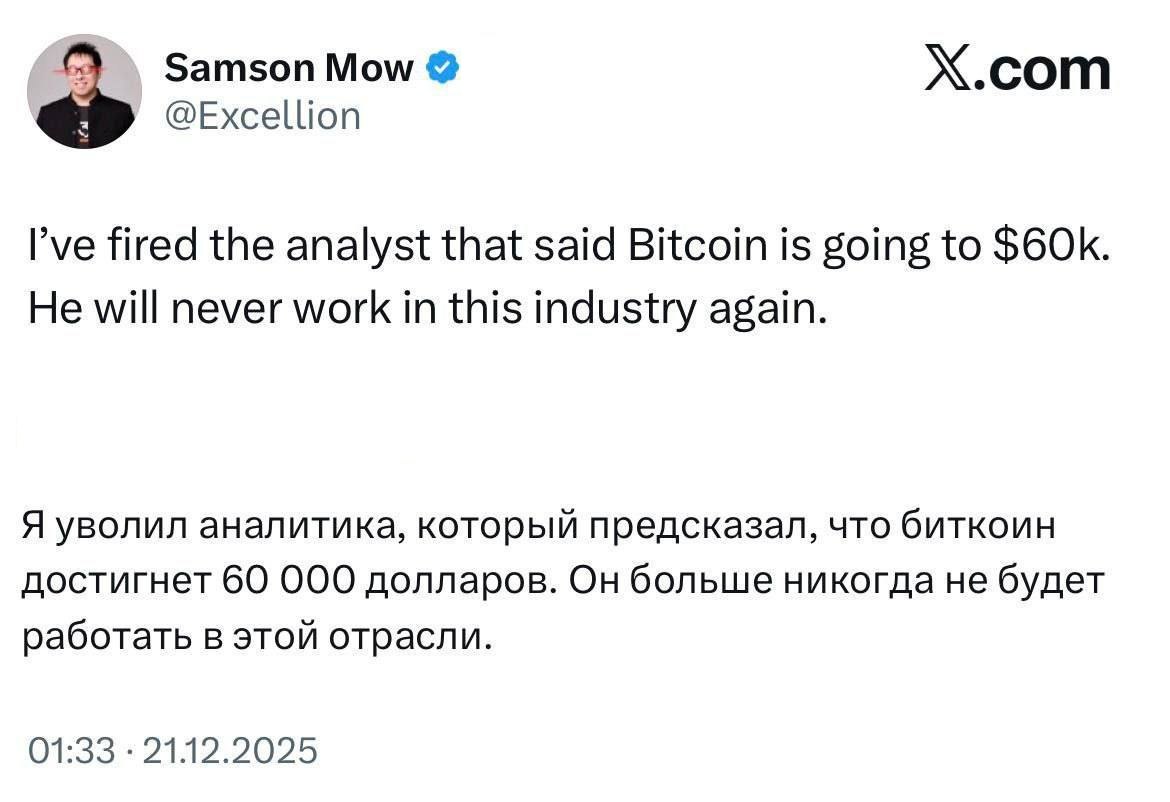The image size is (1170, 802).
Task: Open Samson Mow's profile picture
Action: pyautogui.click(x=83, y=91)
